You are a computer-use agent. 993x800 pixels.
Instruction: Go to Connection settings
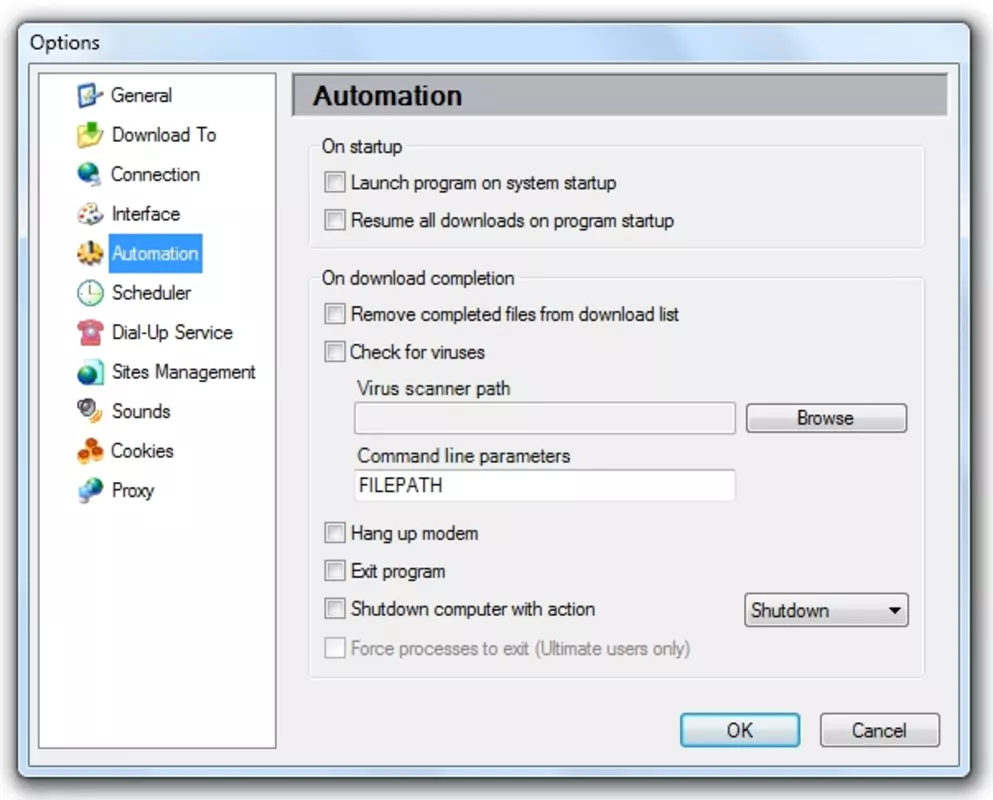(x=155, y=174)
